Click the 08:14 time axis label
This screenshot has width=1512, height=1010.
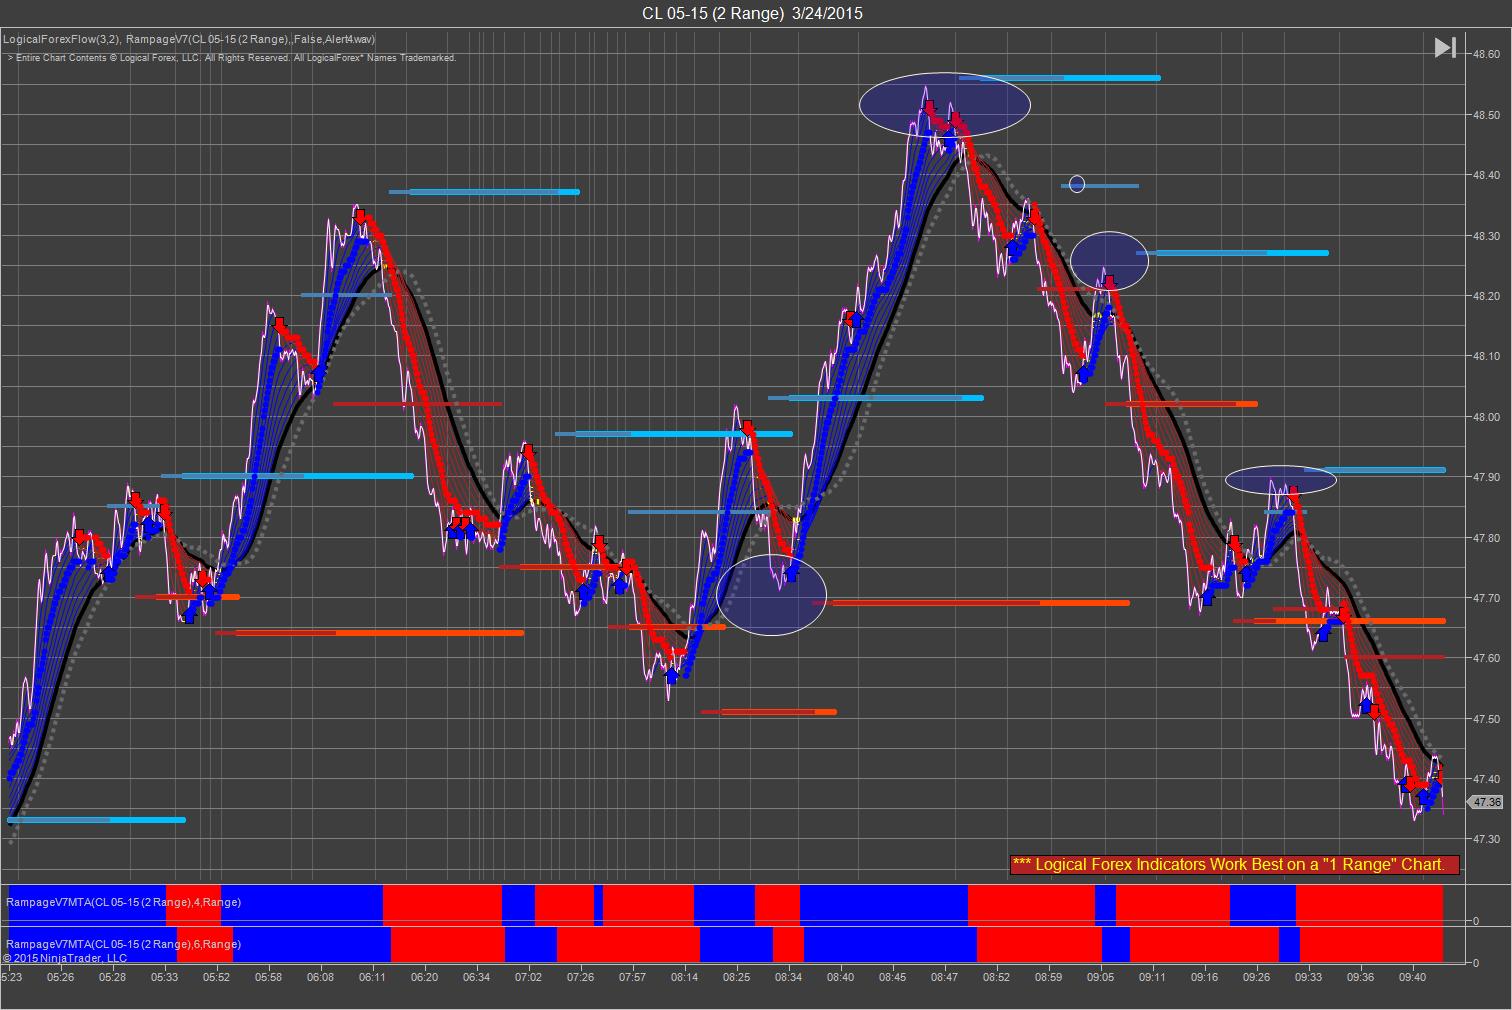click(685, 977)
